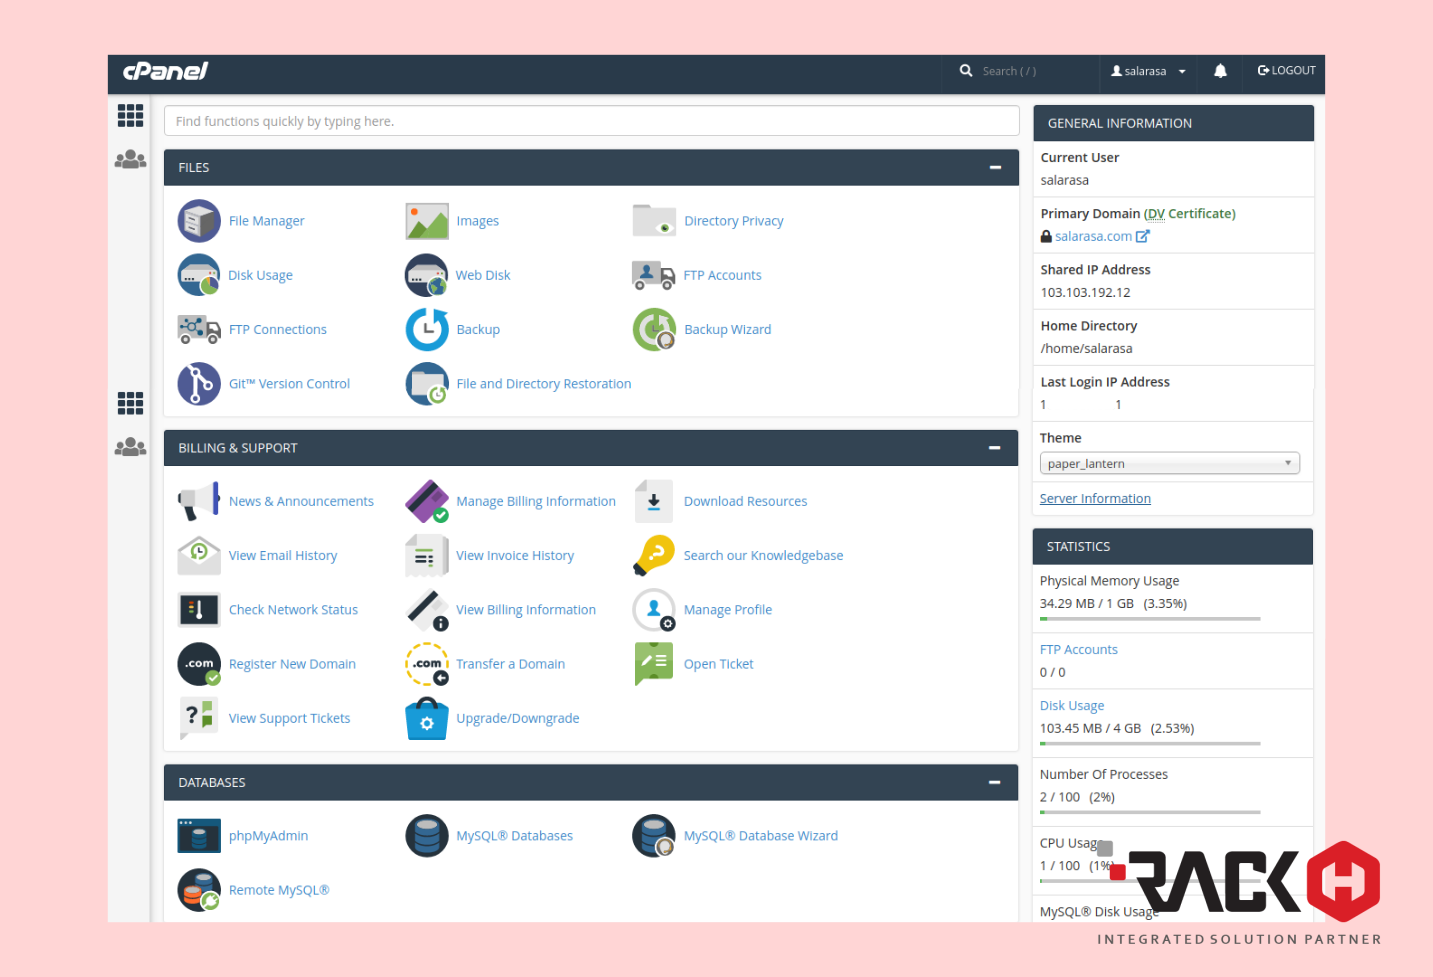
Task: Open the top User Manager people icon in sidebar
Action: point(131,159)
